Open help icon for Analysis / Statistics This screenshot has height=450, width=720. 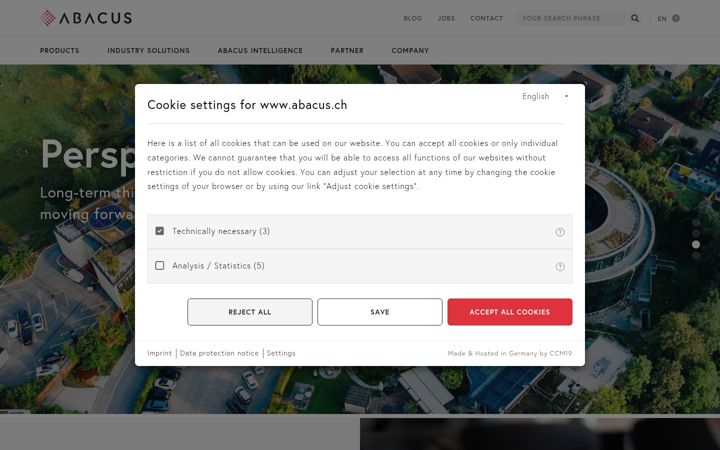pos(560,266)
